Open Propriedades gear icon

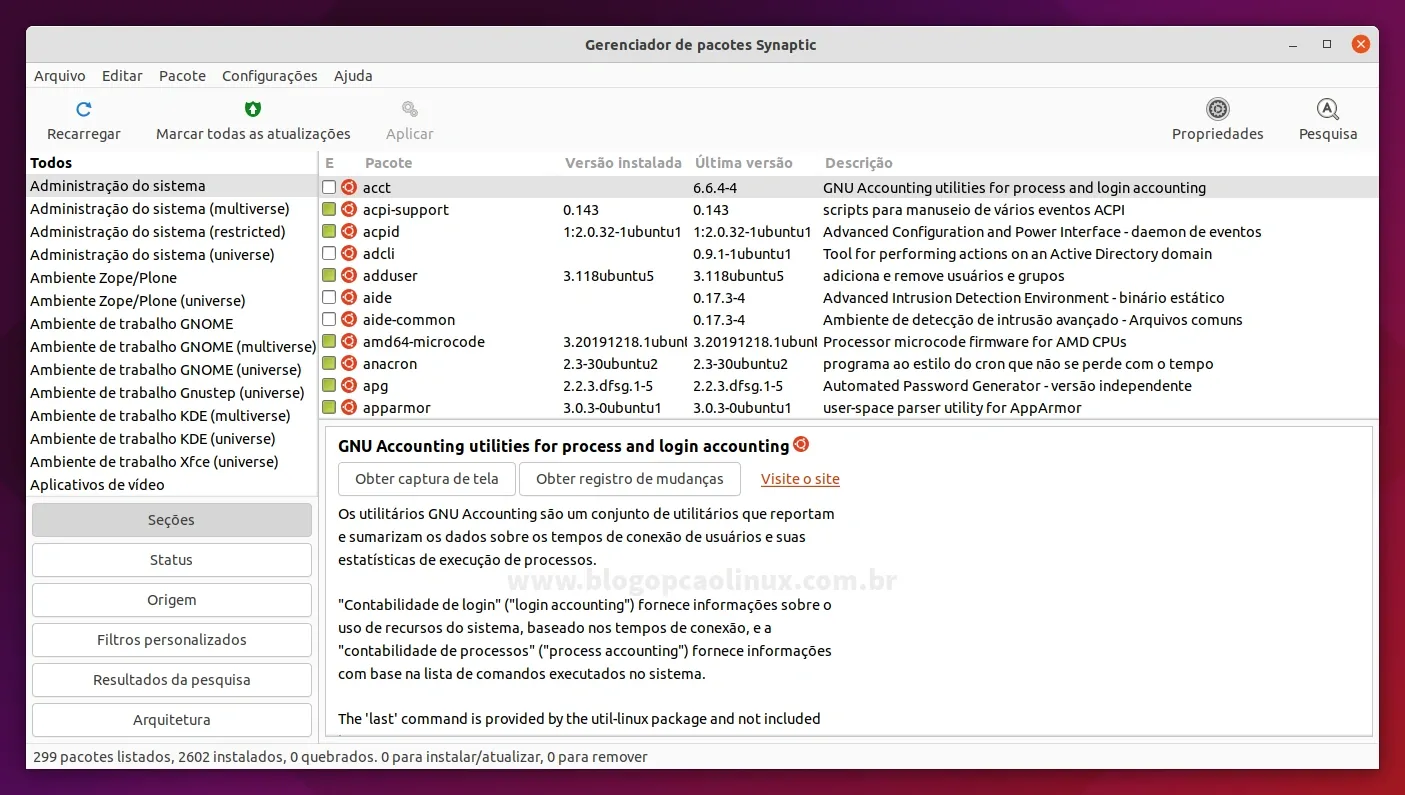pos(1217,109)
